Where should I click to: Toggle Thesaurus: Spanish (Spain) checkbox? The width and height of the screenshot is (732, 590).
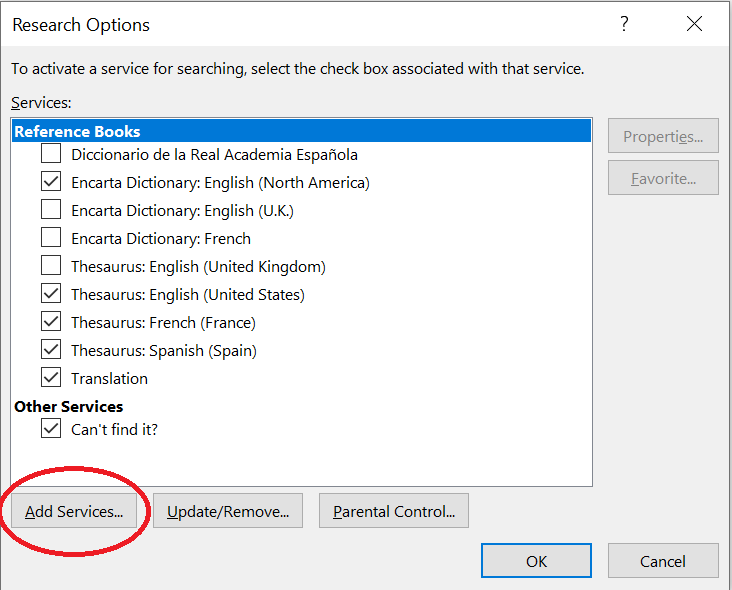(x=51, y=349)
